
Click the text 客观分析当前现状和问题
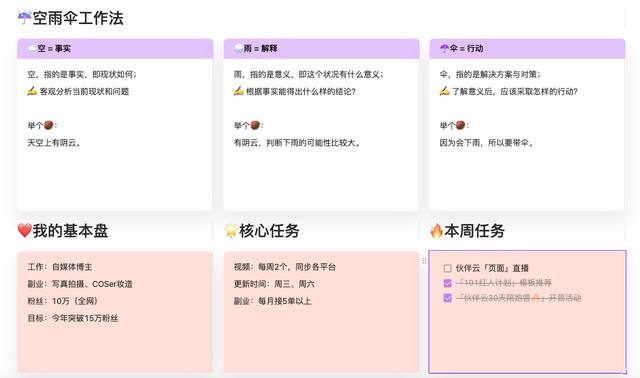[x=84, y=91]
